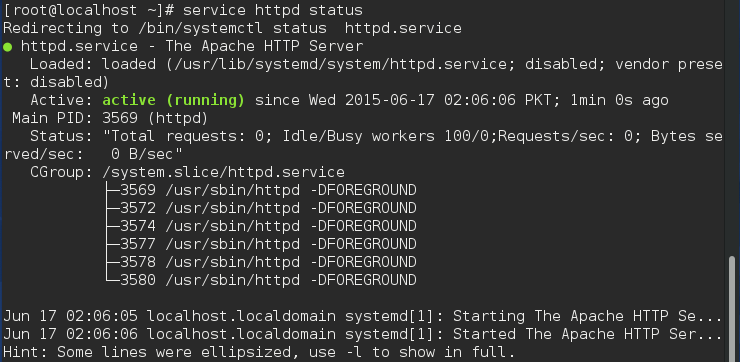Click process row 3569 /usr/sbin/httpd
Screen dimensions: 740x362
point(268,190)
